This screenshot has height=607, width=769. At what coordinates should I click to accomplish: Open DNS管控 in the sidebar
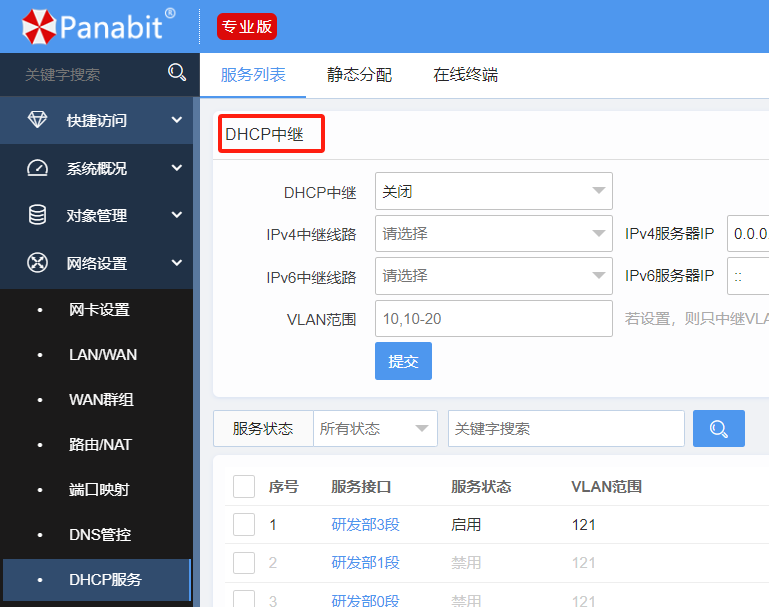[100, 534]
